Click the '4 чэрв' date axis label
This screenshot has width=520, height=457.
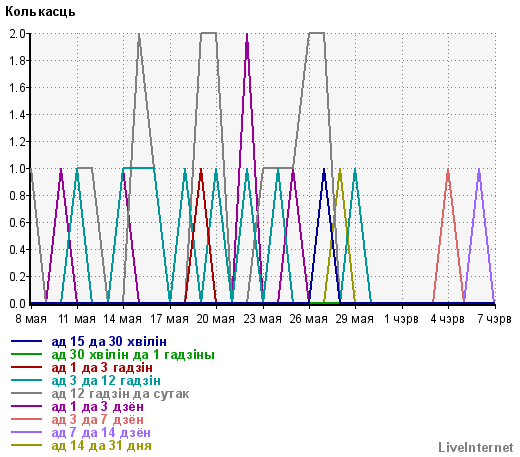pos(447,319)
